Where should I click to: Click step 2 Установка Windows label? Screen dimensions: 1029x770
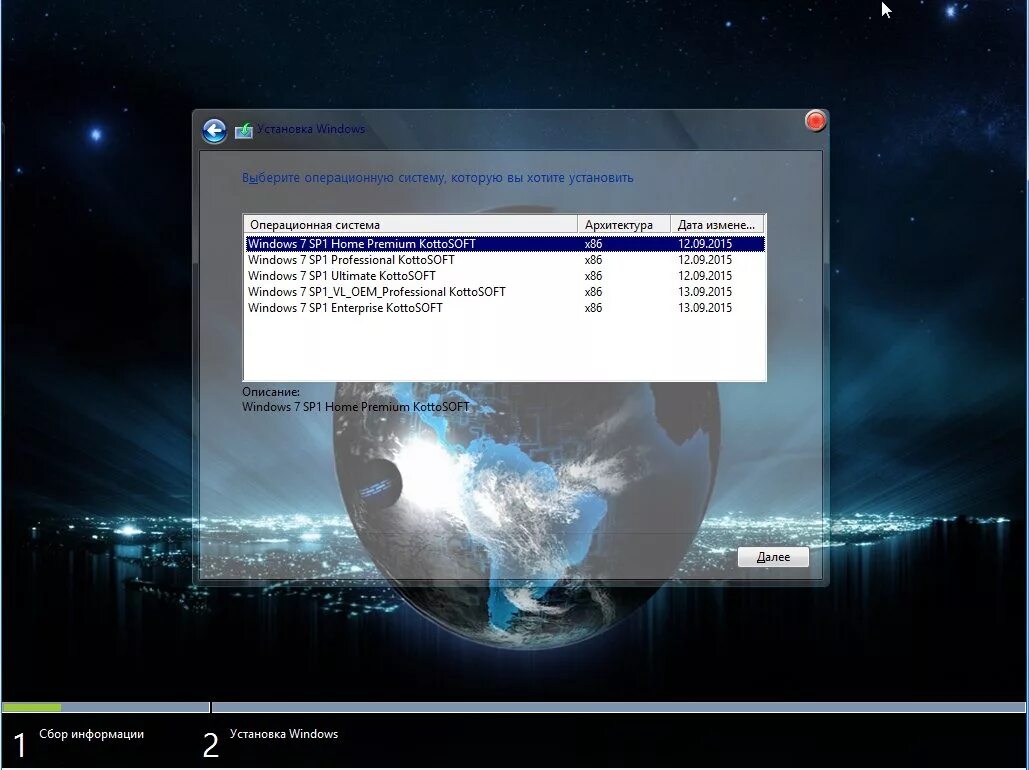pyautogui.click(x=284, y=734)
